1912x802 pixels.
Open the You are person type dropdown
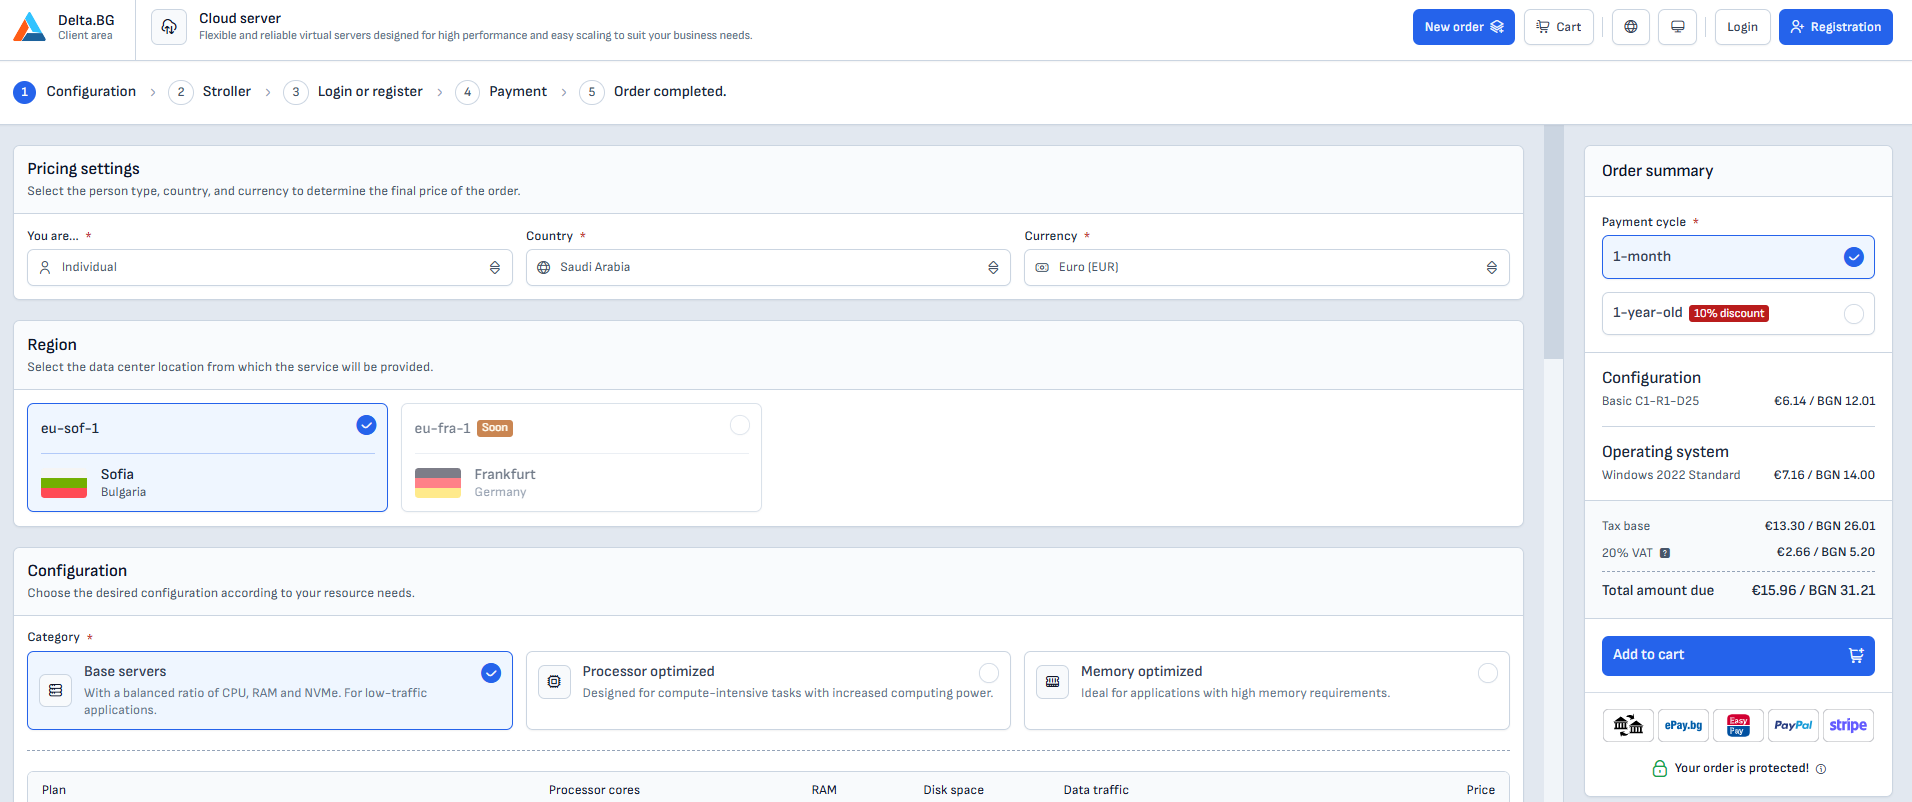(x=270, y=268)
